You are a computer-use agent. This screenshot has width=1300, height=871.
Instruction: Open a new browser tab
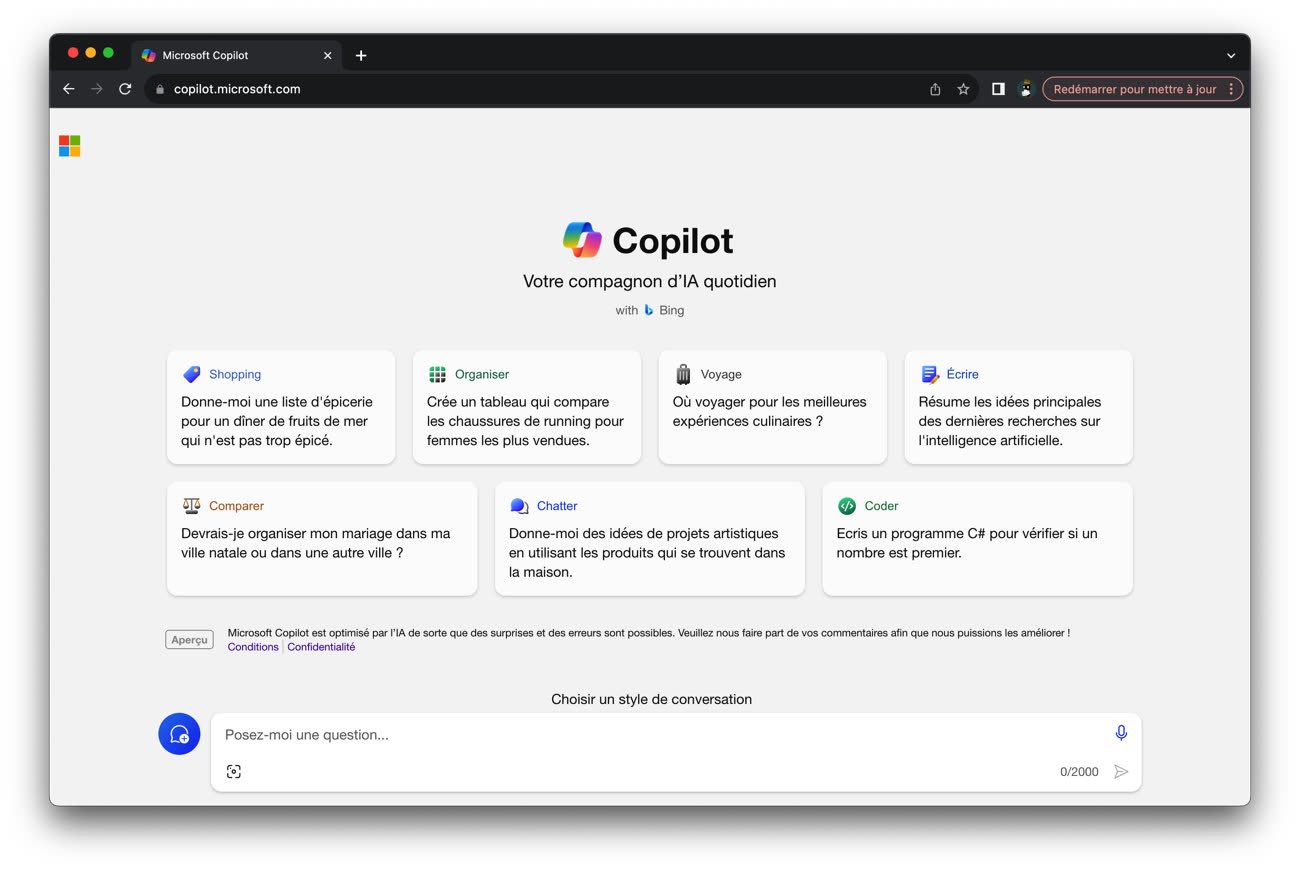point(361,55)
